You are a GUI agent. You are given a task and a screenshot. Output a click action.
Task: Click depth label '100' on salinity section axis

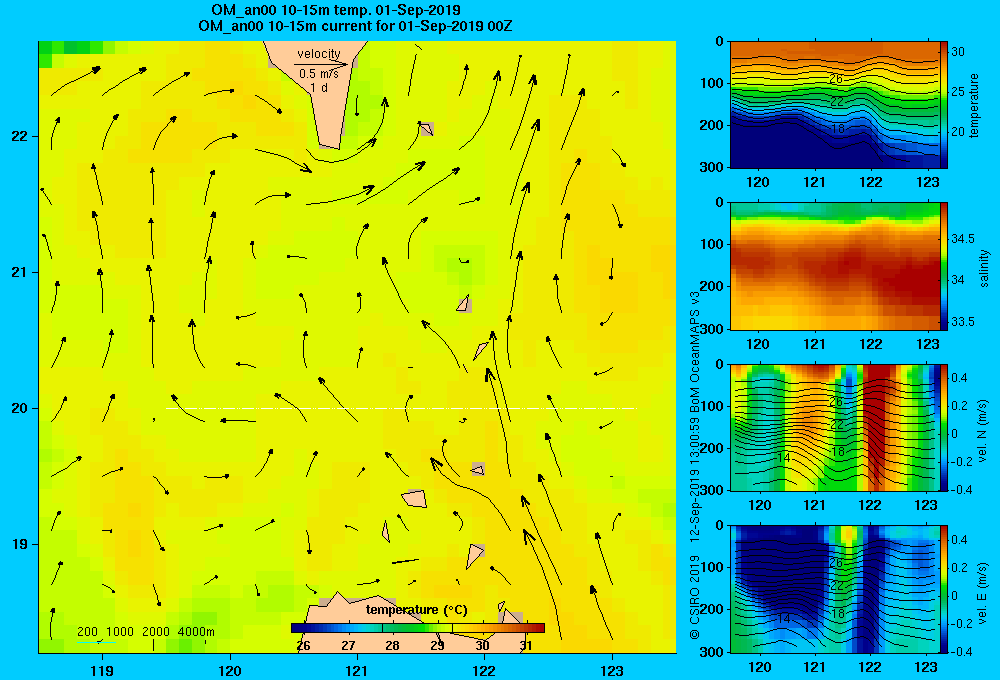pyautogui.click(x=713, y=244)
